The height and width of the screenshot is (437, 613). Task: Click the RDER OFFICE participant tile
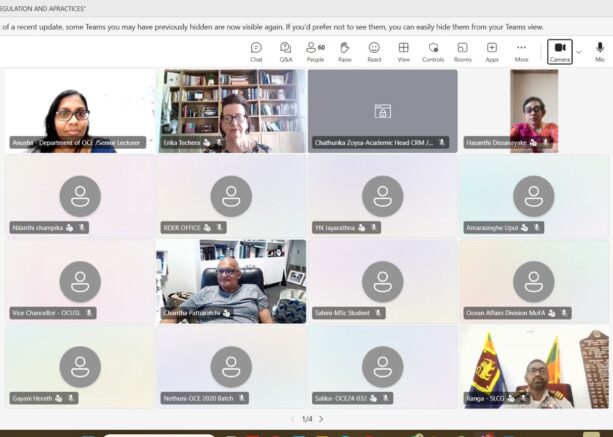(232, 195)
